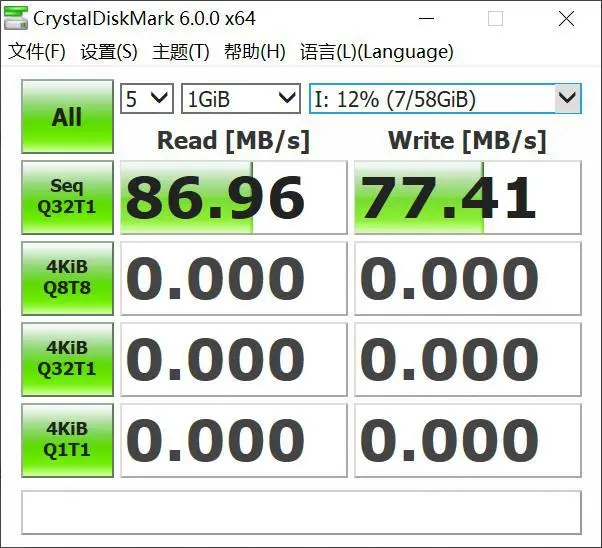Open the 设置(S) menu
This screenshot has height=548, width=602.
click(109, 51)
